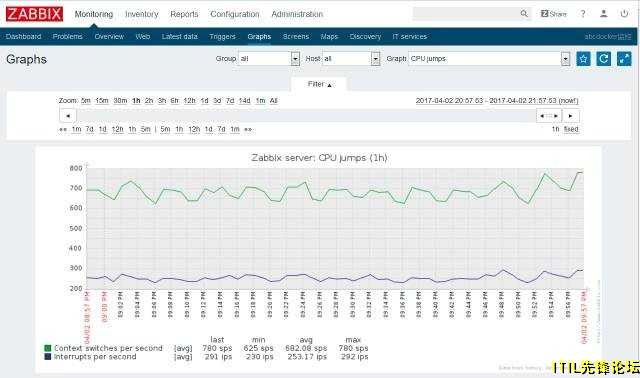Select the All zoom link
The height and width of the screenshot is (378, 640).
[x=273, y=100]
